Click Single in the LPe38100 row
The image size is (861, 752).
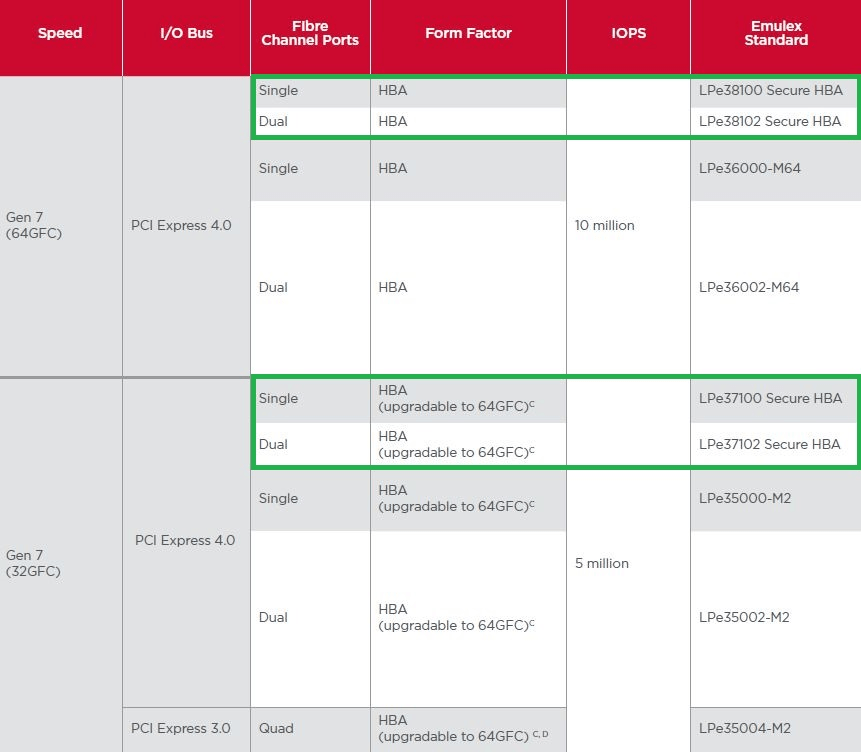click(x=278, y=90)
